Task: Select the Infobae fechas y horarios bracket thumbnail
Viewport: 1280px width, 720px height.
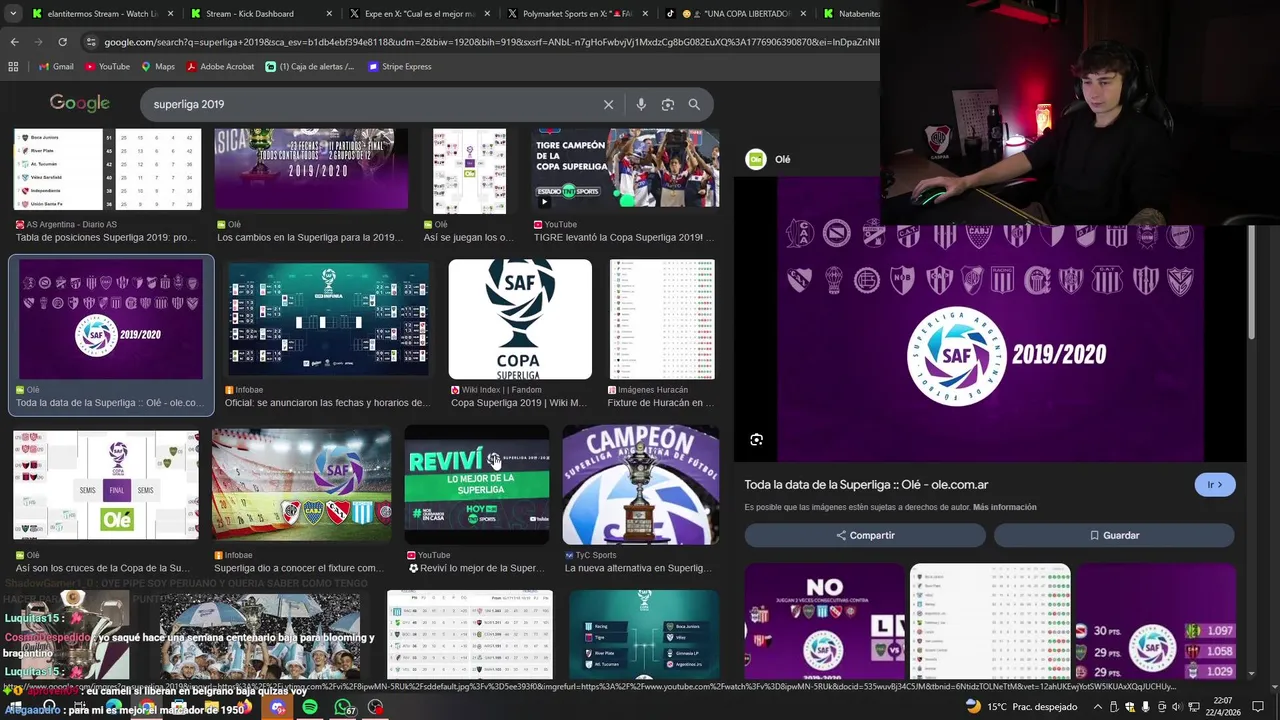Action: pos(328,318)
